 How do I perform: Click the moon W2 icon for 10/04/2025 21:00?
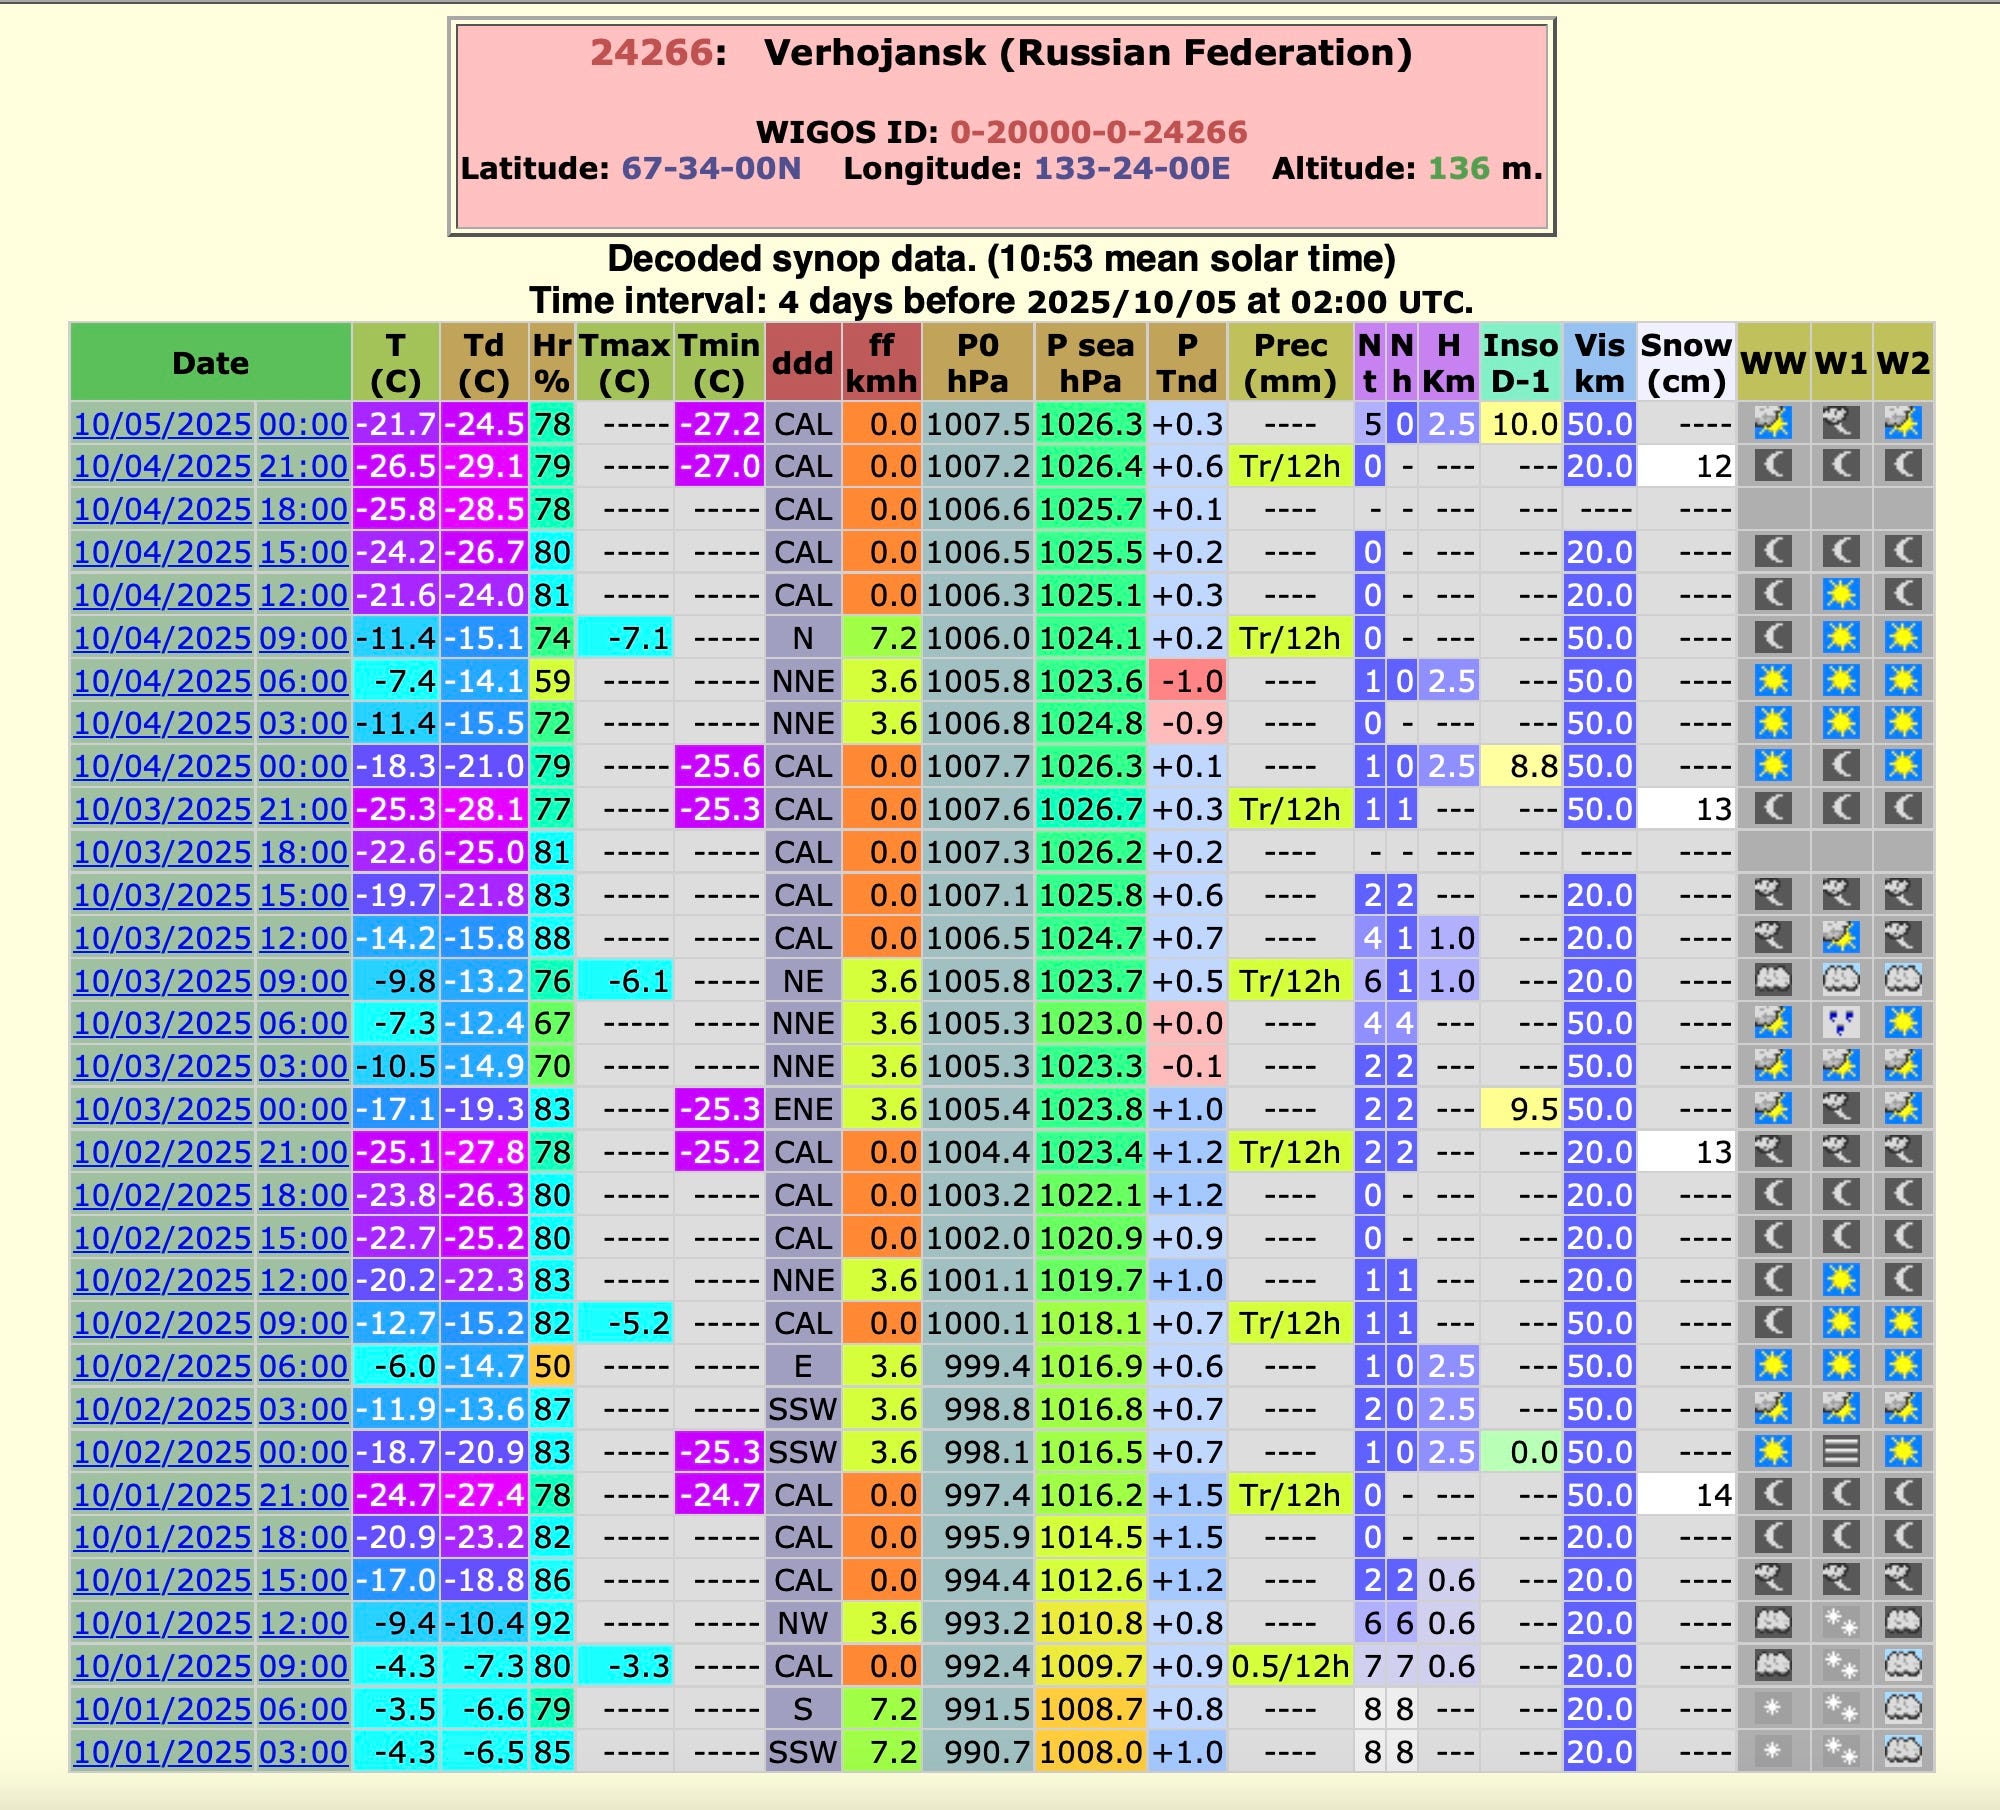1903,466
